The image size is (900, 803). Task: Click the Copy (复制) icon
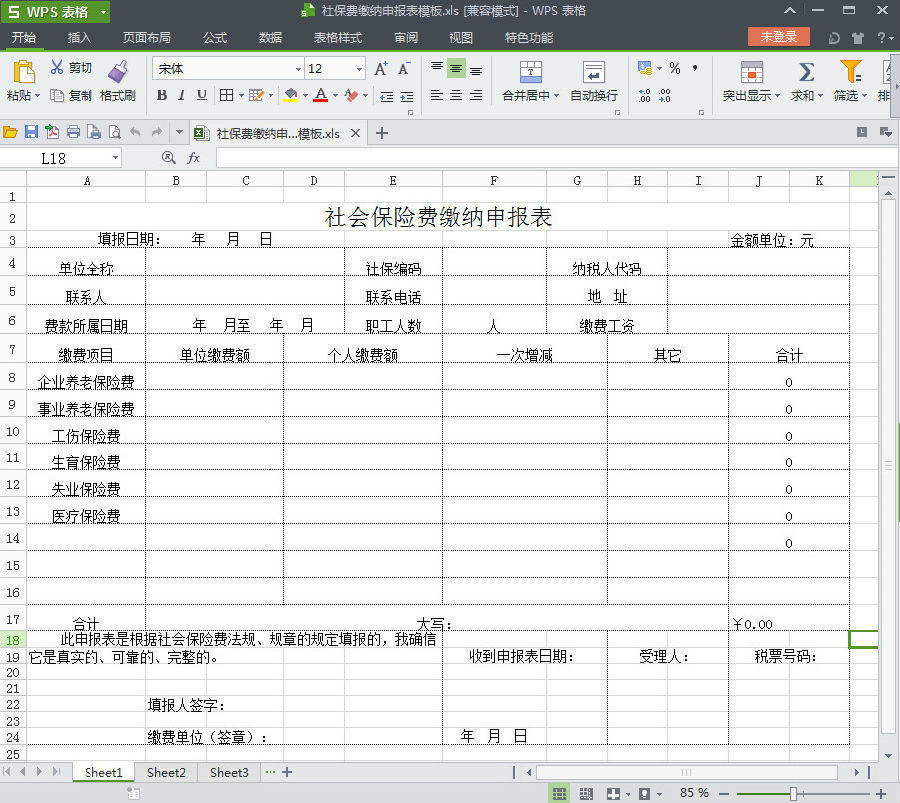click(57, 95)
